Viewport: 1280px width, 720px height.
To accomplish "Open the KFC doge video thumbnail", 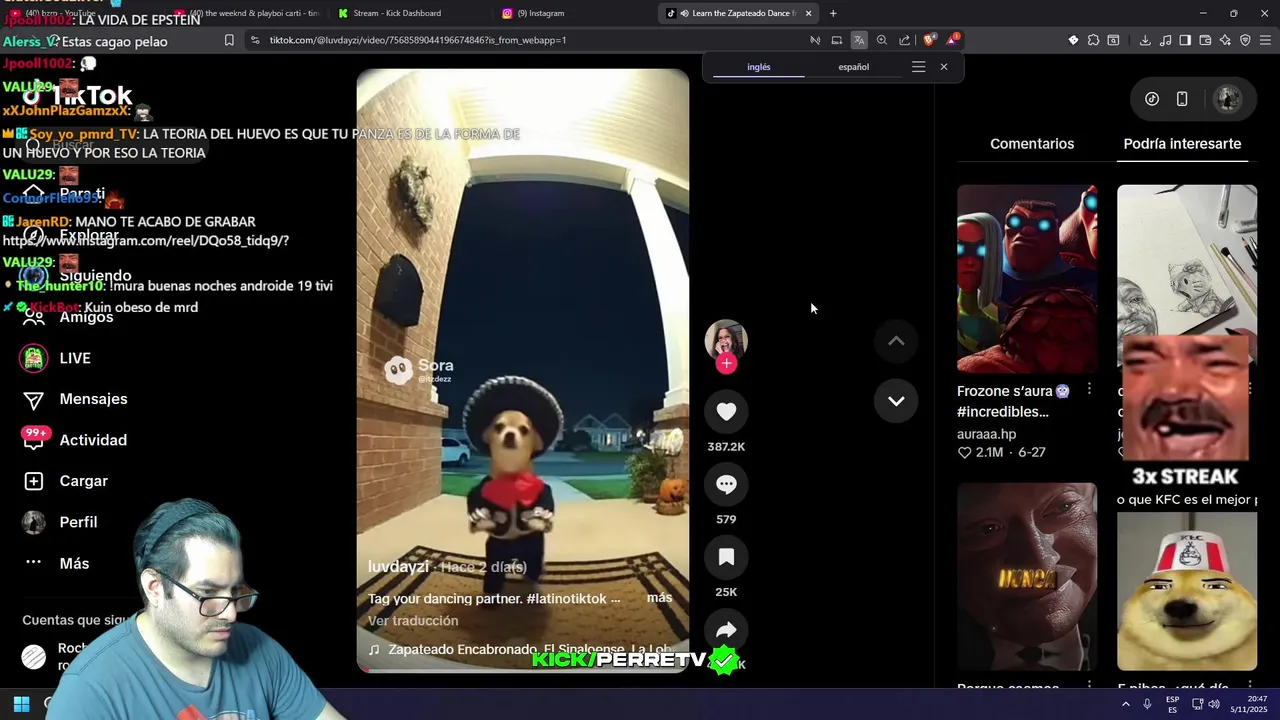I will [x=1187, y=590].
